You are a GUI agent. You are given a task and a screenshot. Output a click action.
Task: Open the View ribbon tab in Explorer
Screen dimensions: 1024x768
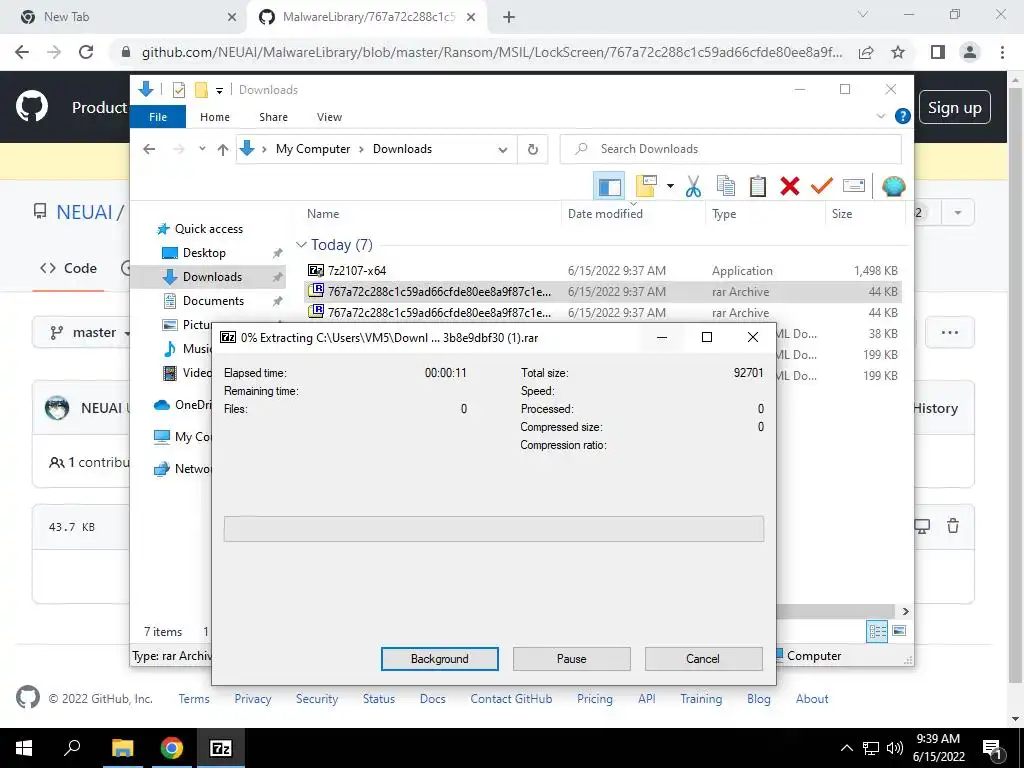(x=329, y=117)
